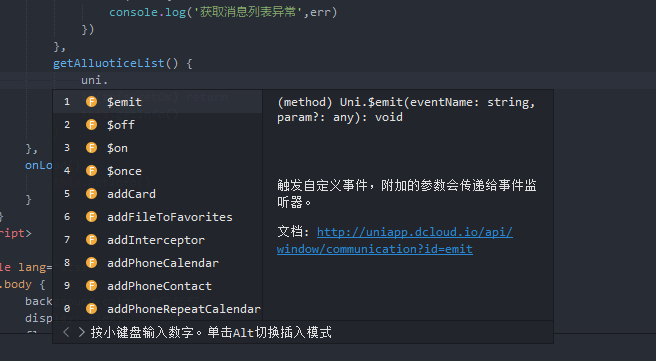
Task: Click the orange icon beside $off
Action: pyautogui.click(x=91, y=125)
